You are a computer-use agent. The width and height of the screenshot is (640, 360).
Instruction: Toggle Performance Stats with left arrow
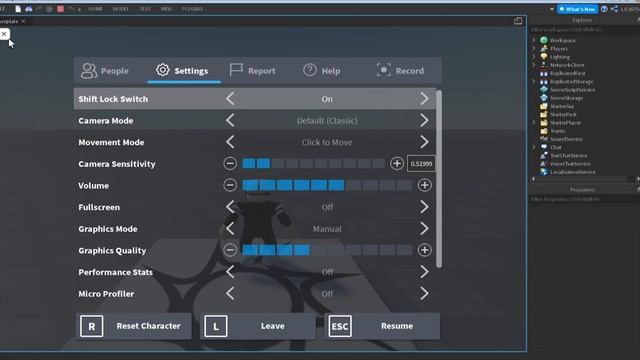(x=230, y=272)
